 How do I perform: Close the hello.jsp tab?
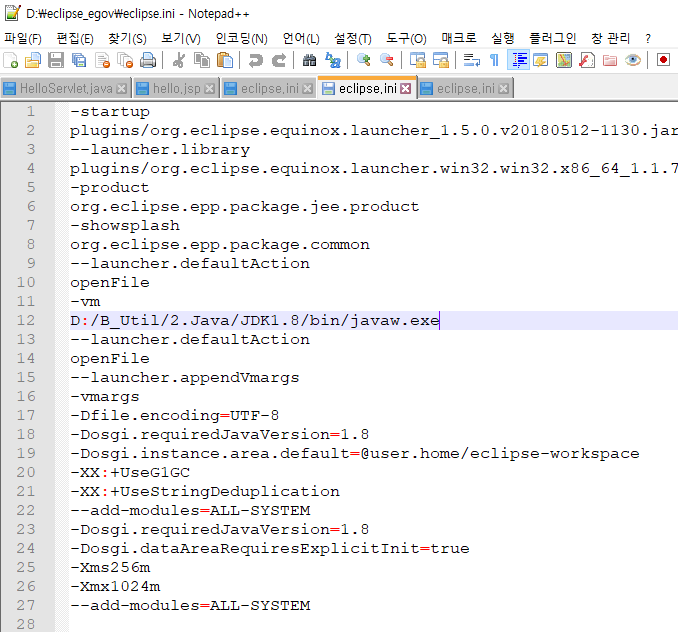pos(210,89)
